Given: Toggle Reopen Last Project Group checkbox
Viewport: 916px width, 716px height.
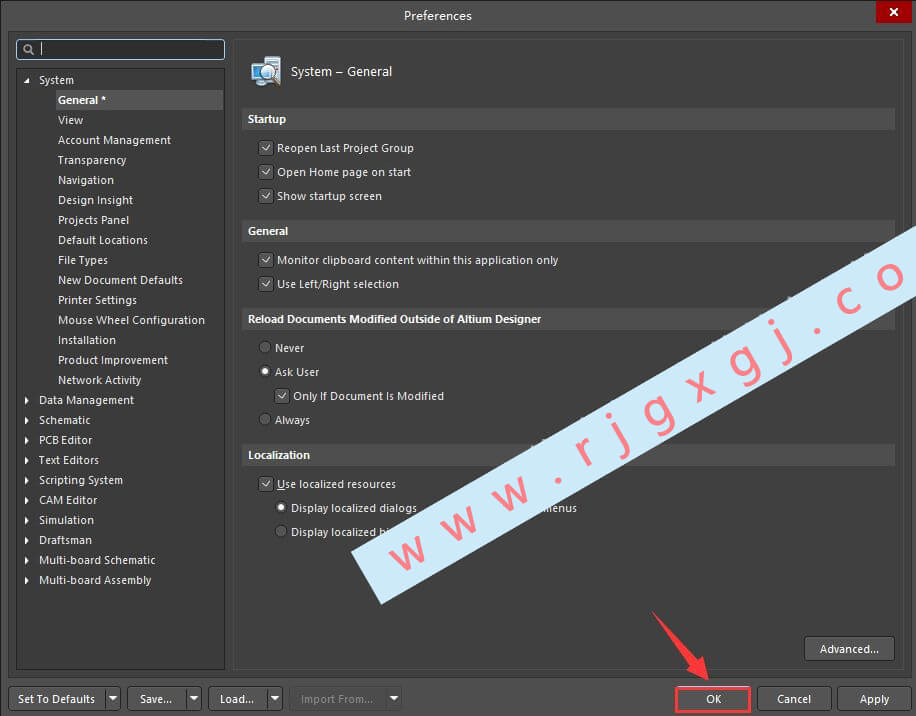Looking at the screenshot, I should (x=266, y=148).
